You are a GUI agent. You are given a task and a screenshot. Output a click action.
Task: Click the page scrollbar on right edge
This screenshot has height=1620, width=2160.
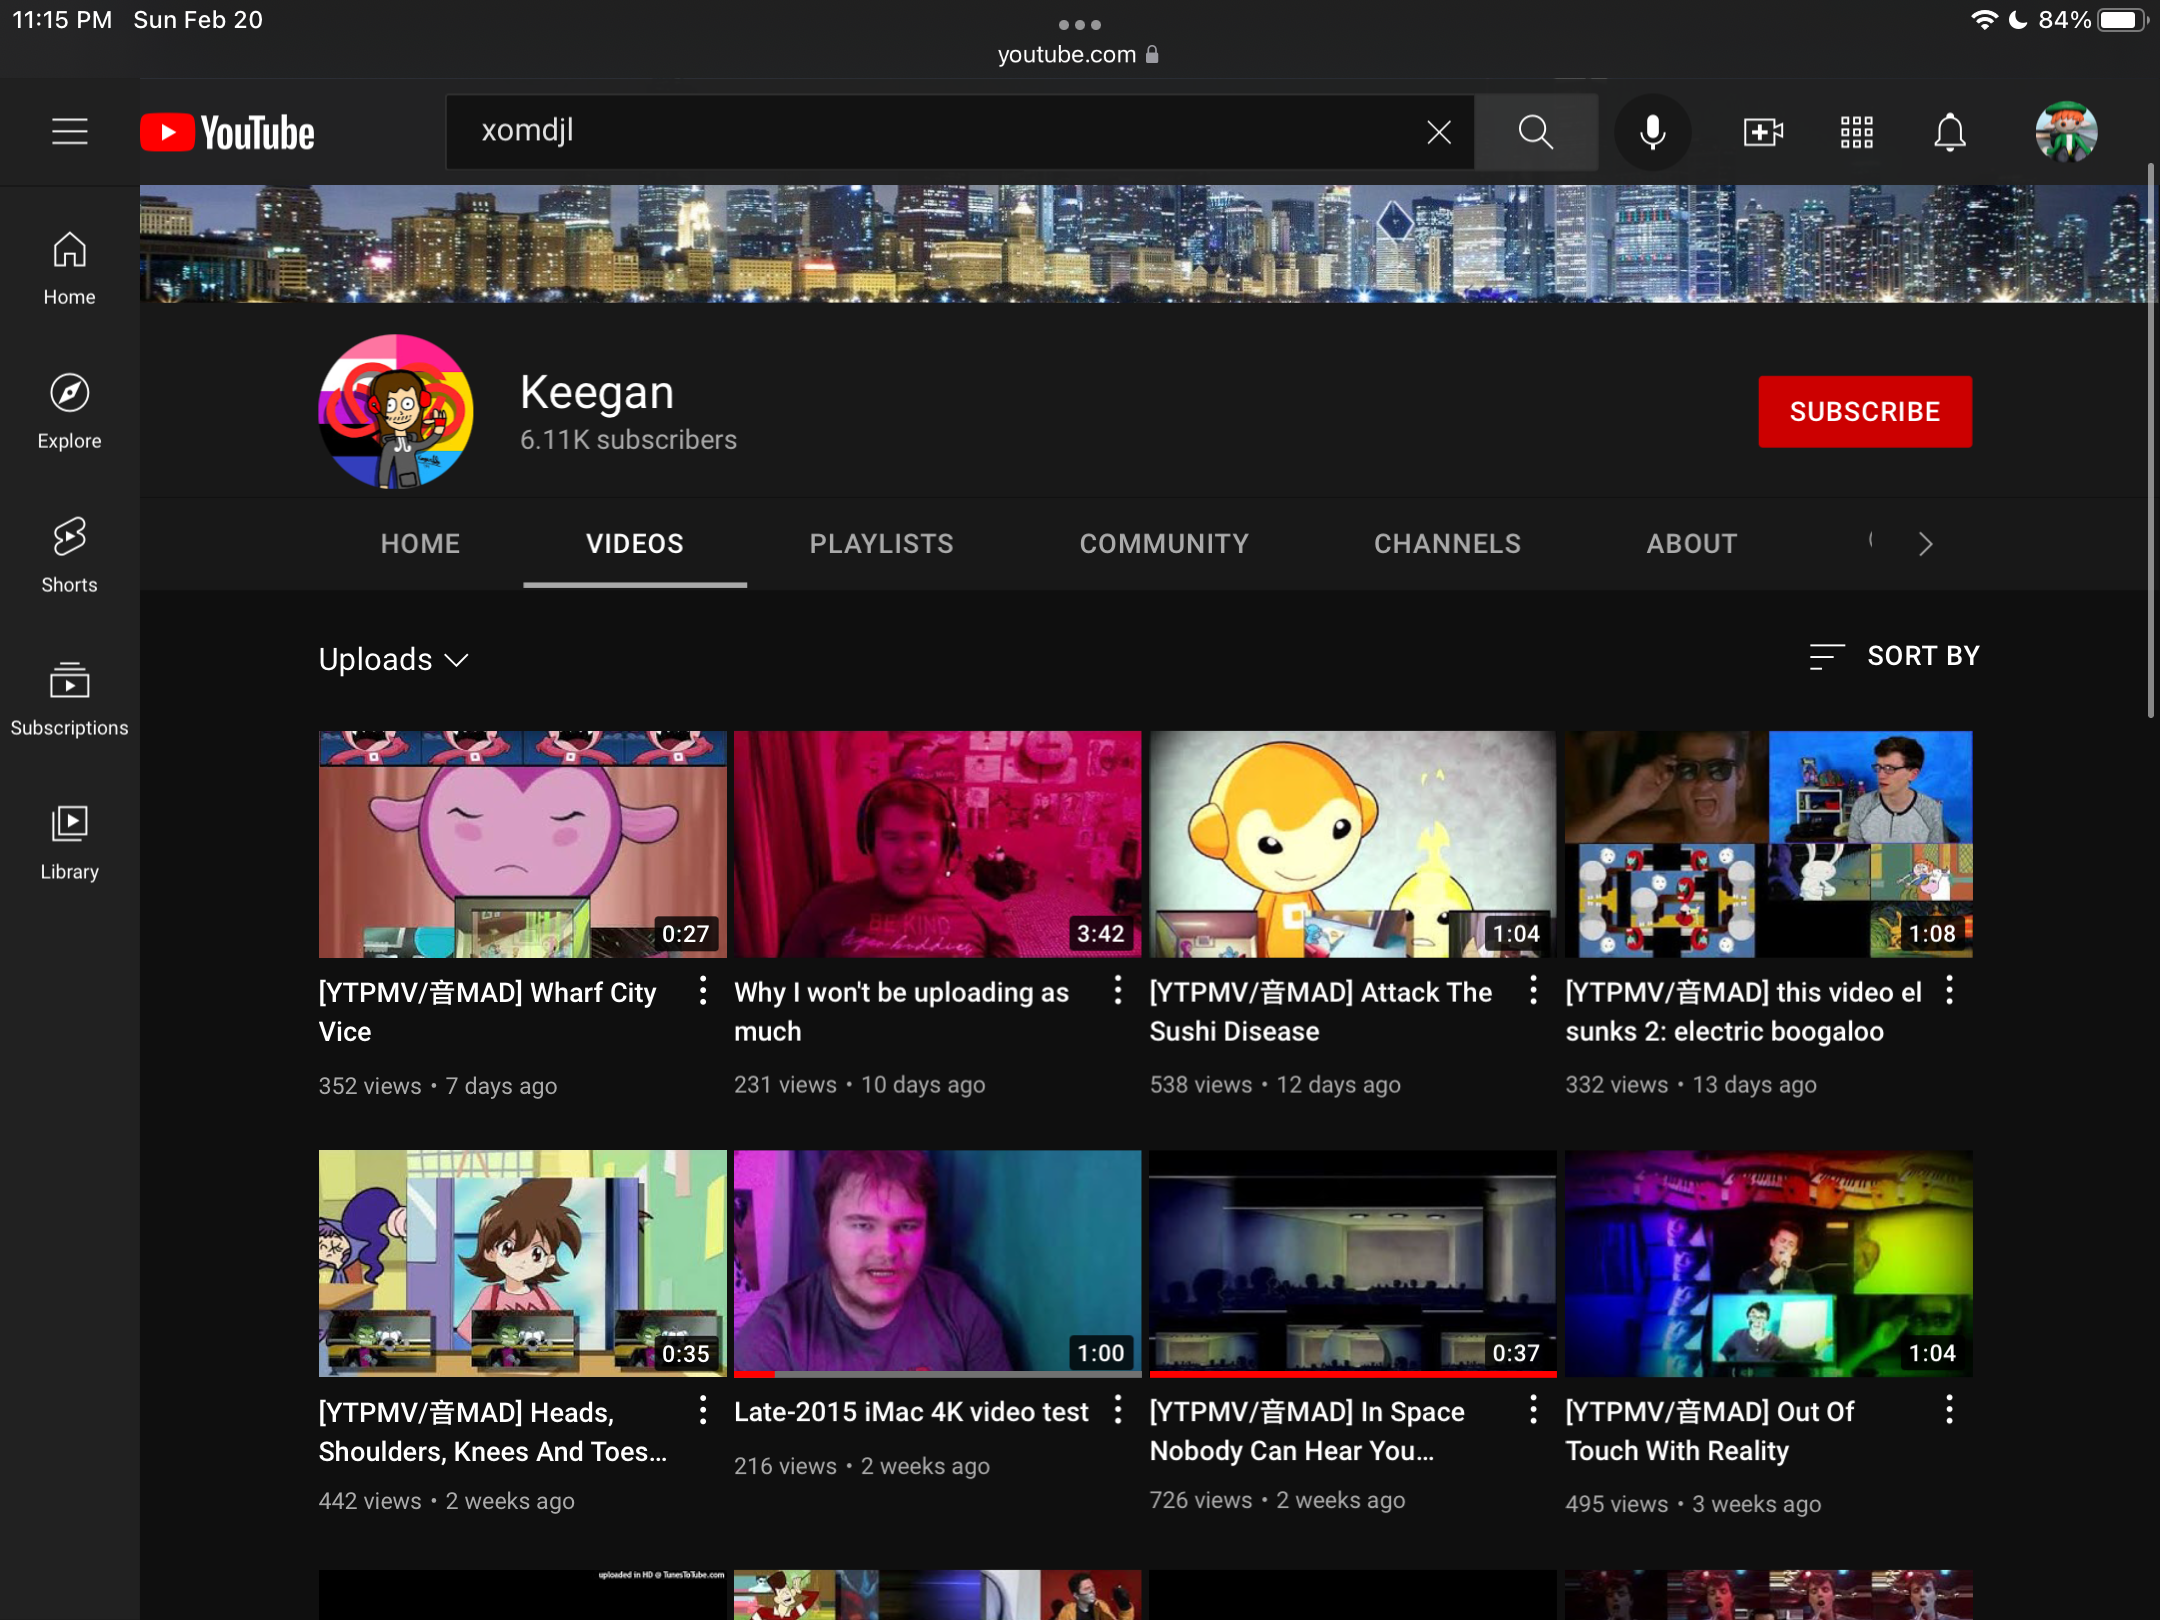(x=2151, y=440)
